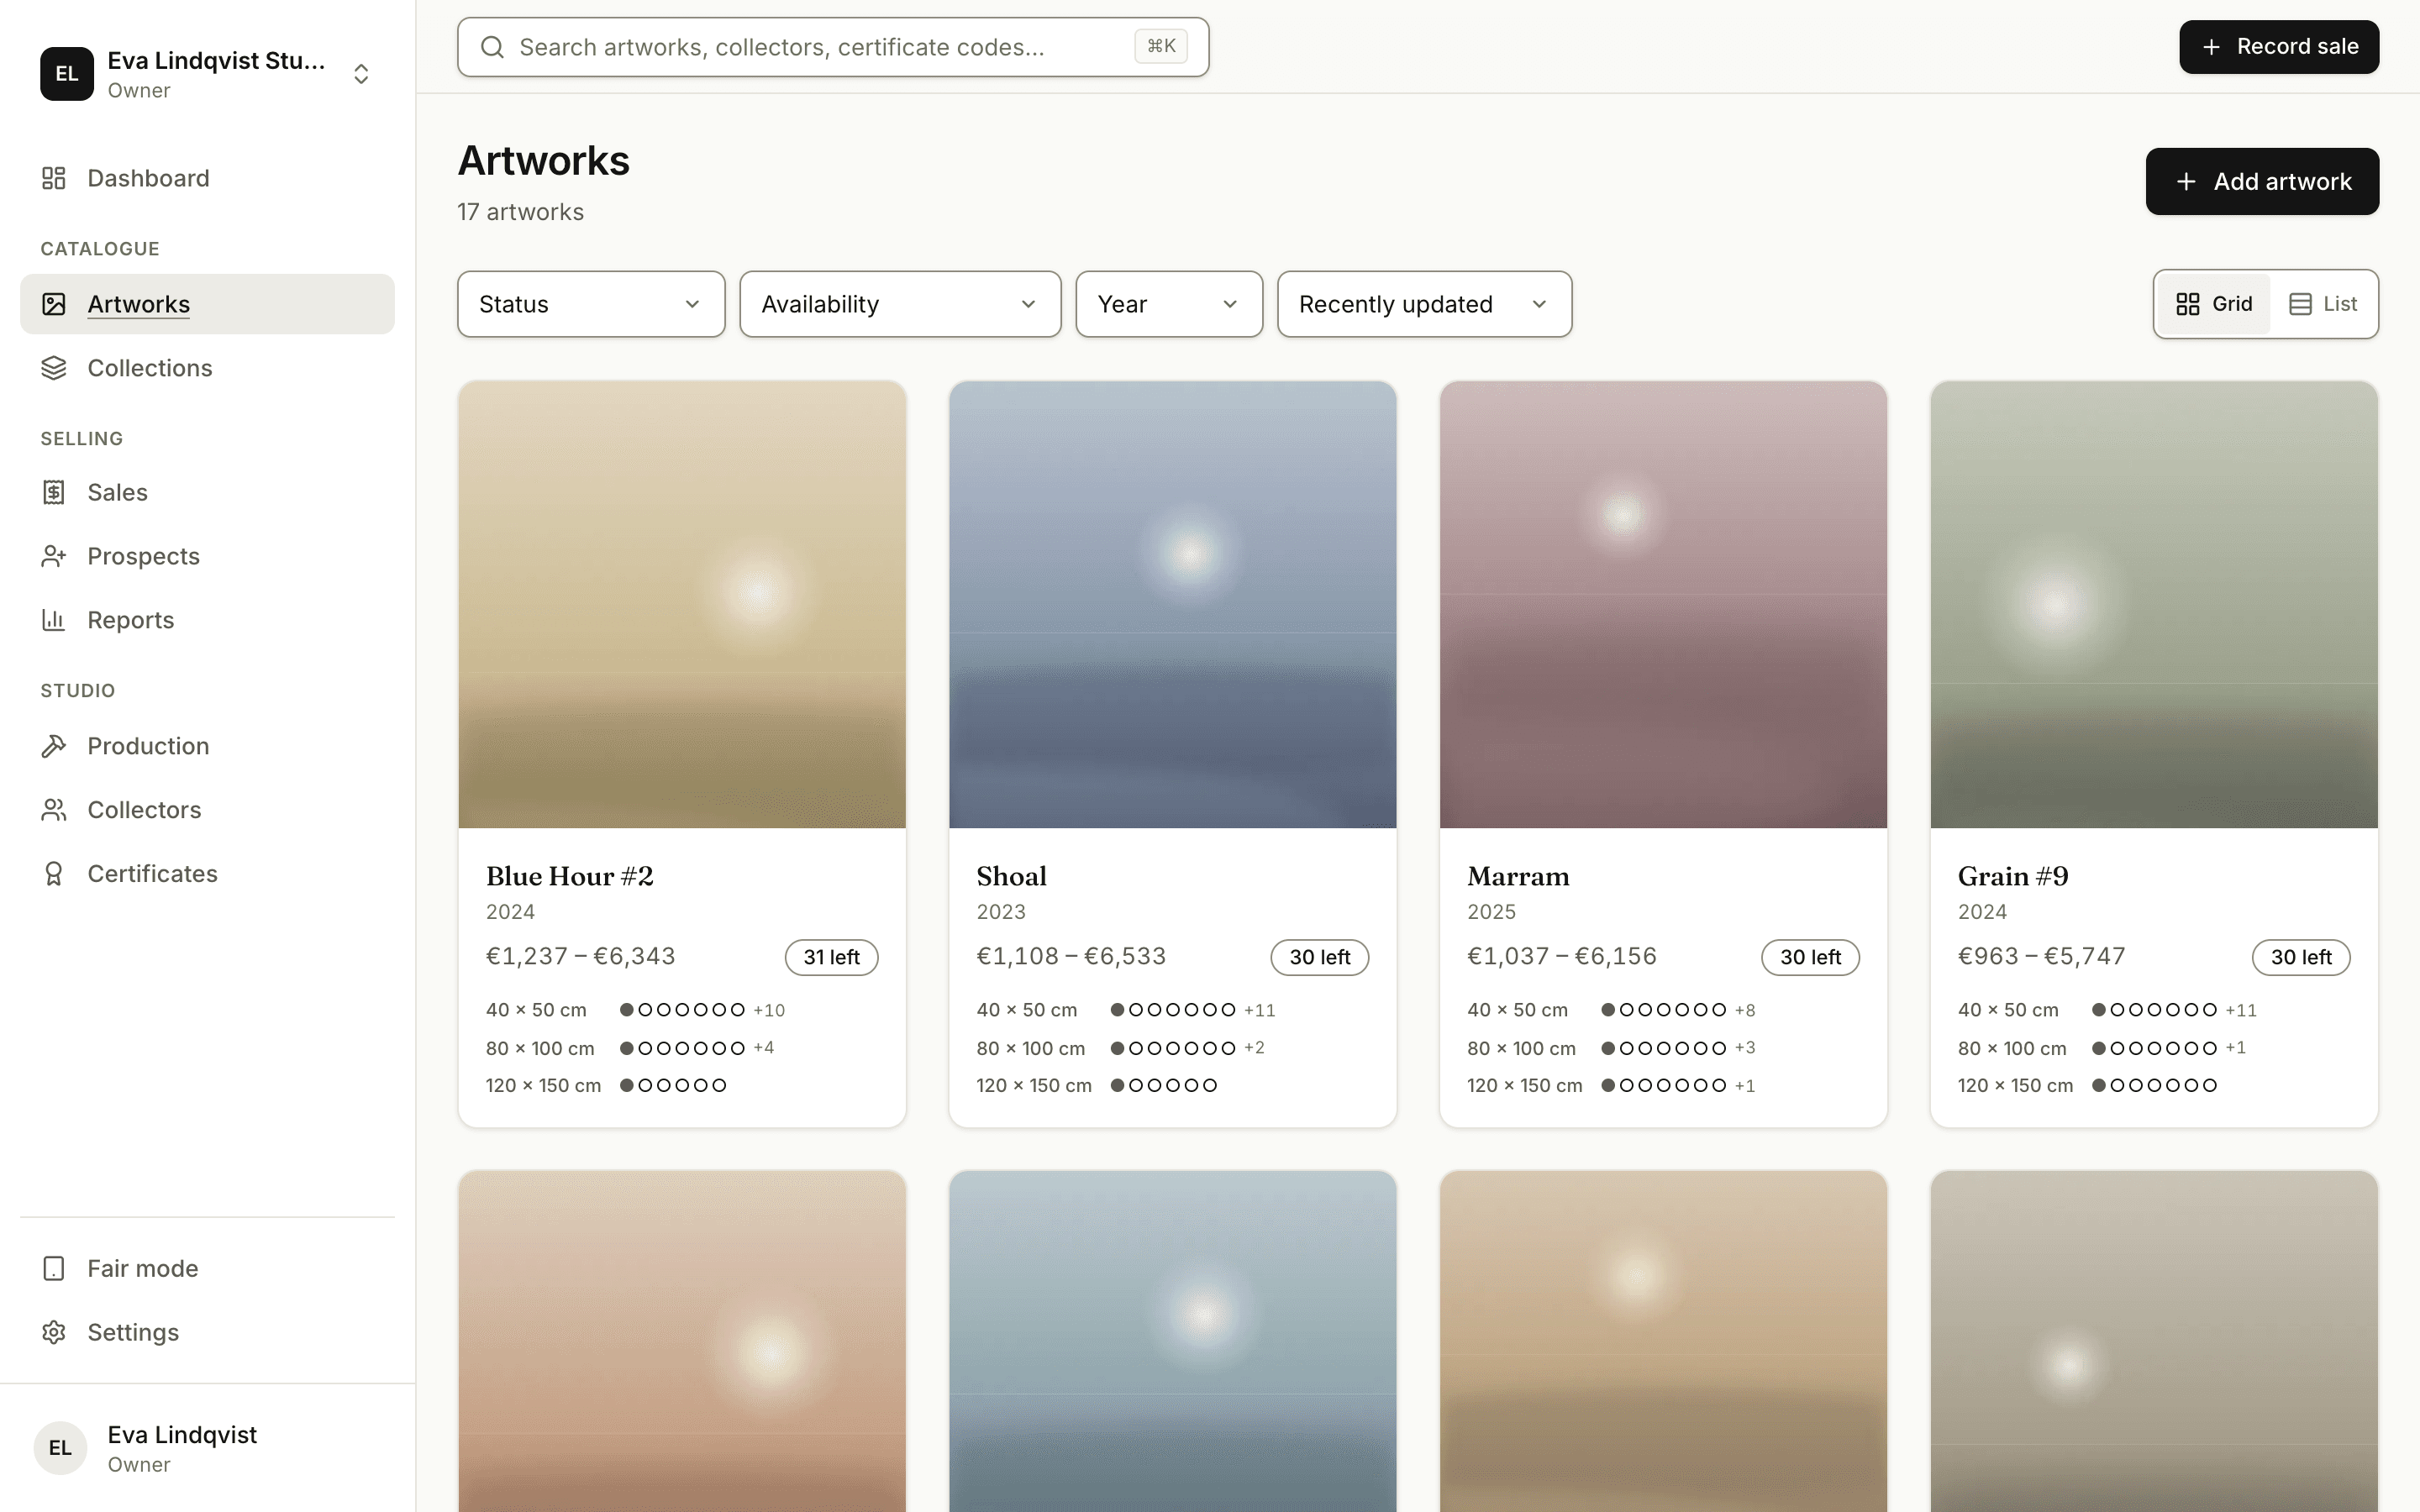Click the search magnifier icon
The height and width of the screenshot is (1512, 2420).
[492, 47]
